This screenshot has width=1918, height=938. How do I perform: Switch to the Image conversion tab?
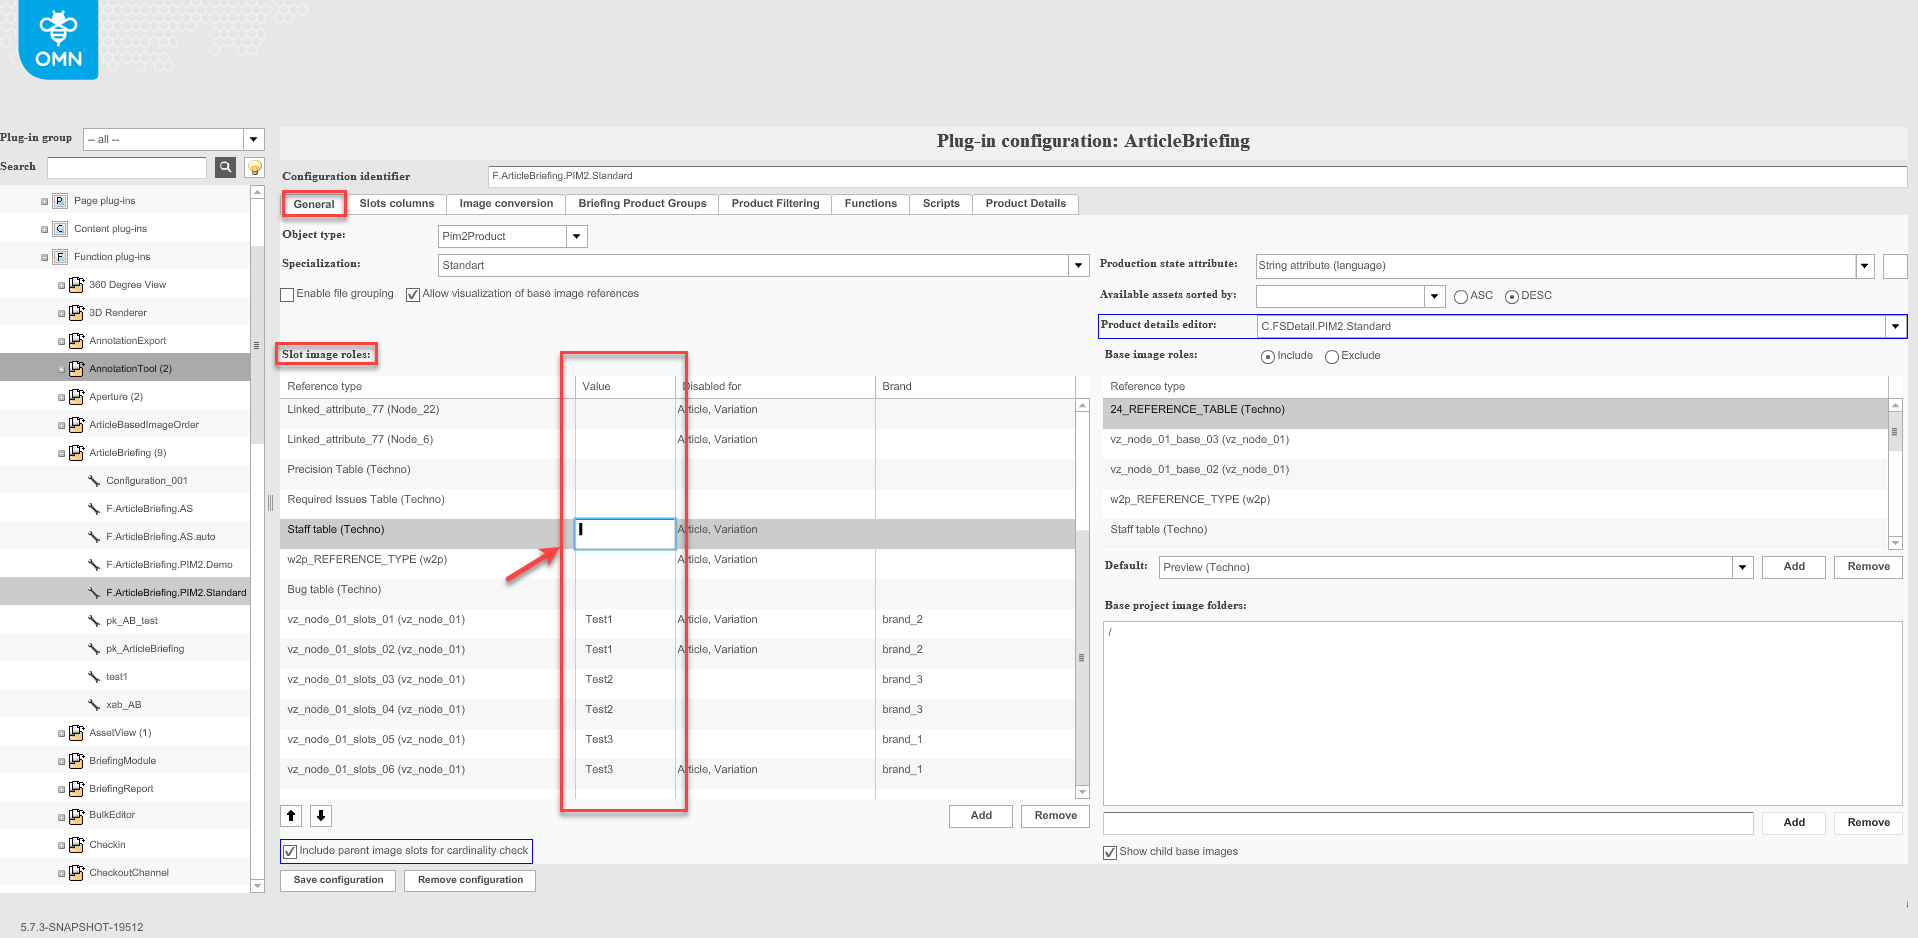pos(506,203)
